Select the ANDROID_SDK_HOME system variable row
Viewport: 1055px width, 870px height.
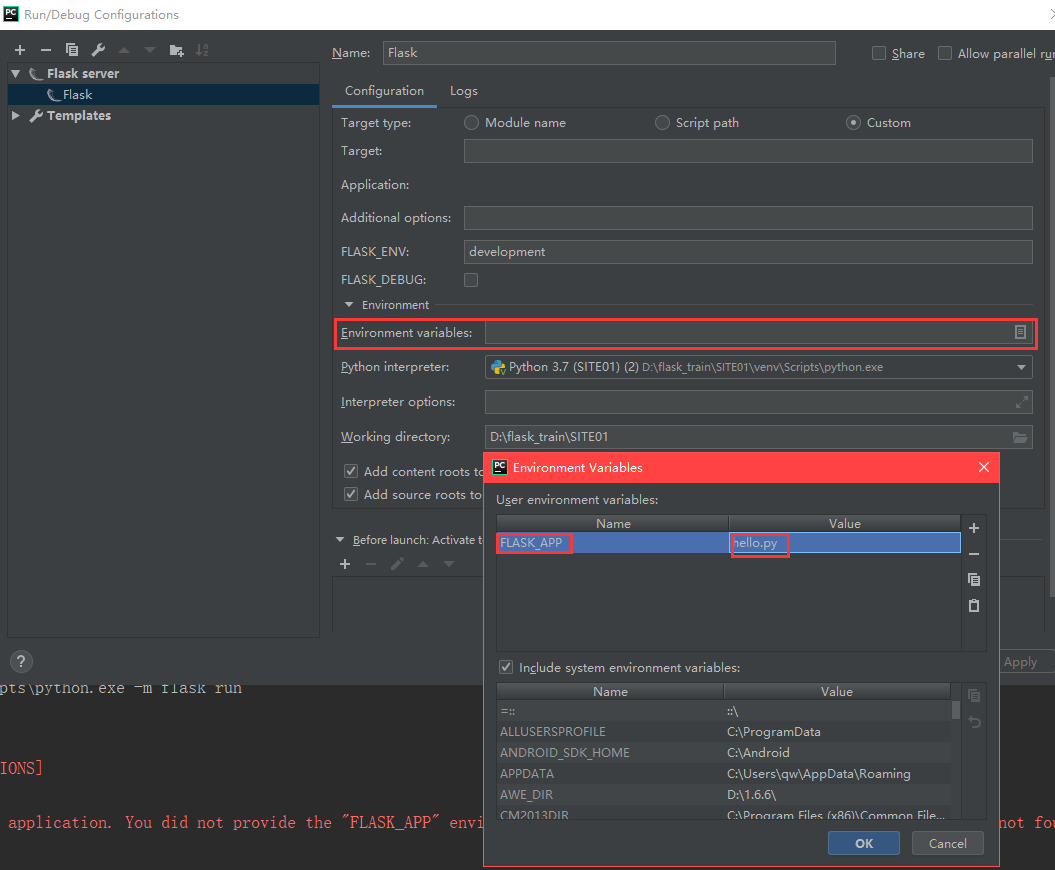[724, 752]
